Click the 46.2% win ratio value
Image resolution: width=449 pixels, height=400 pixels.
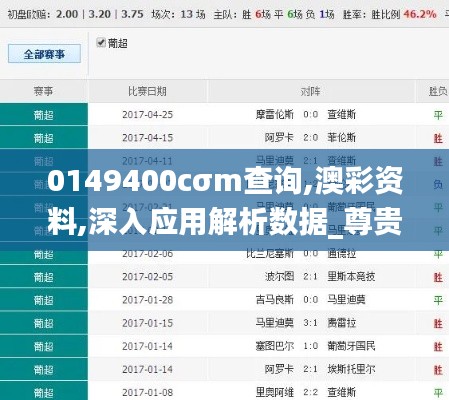point(420,14)
